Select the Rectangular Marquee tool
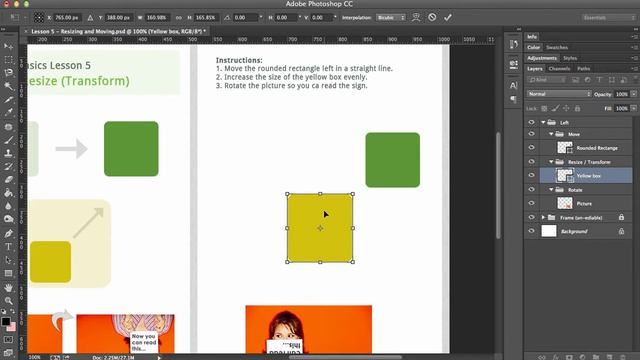Image resolution: width=640 pixels, height=360 pixels. click(x=8, y=60)
